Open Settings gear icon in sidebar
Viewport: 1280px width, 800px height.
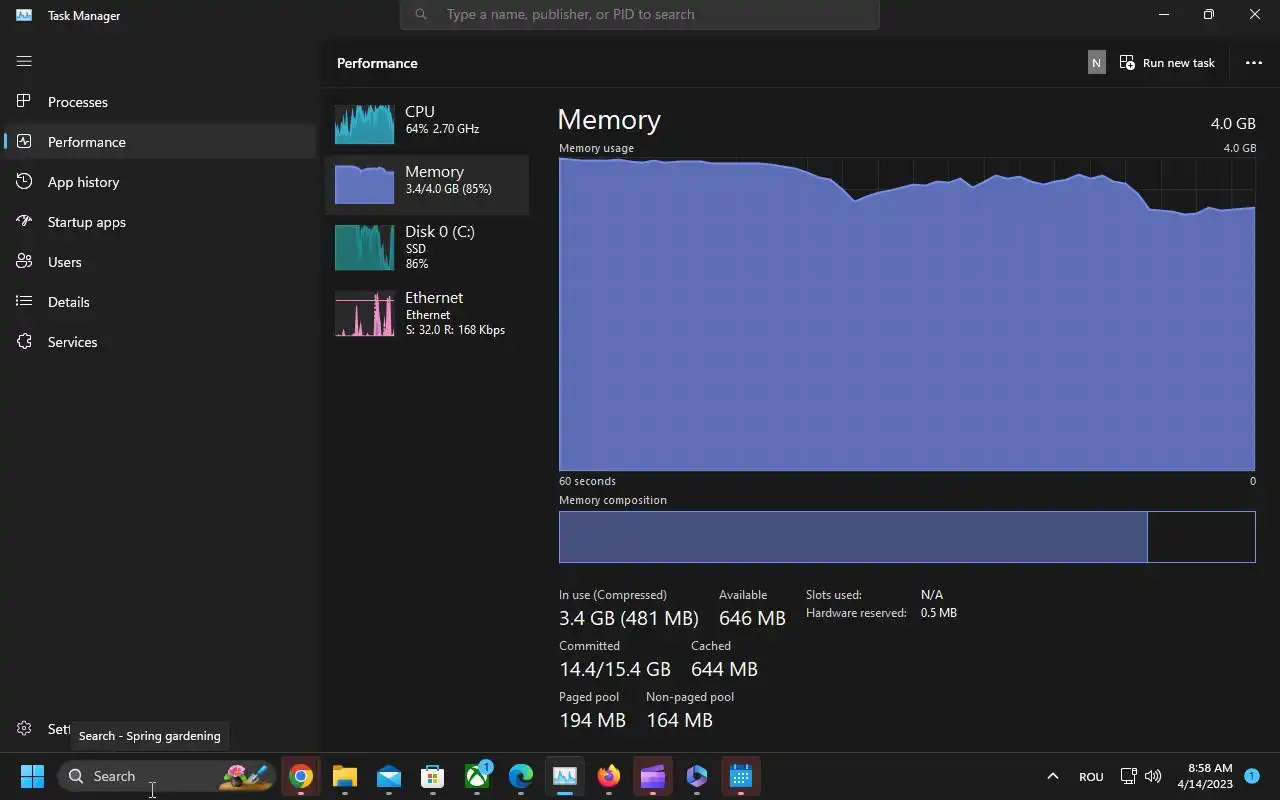pos(24,729)
